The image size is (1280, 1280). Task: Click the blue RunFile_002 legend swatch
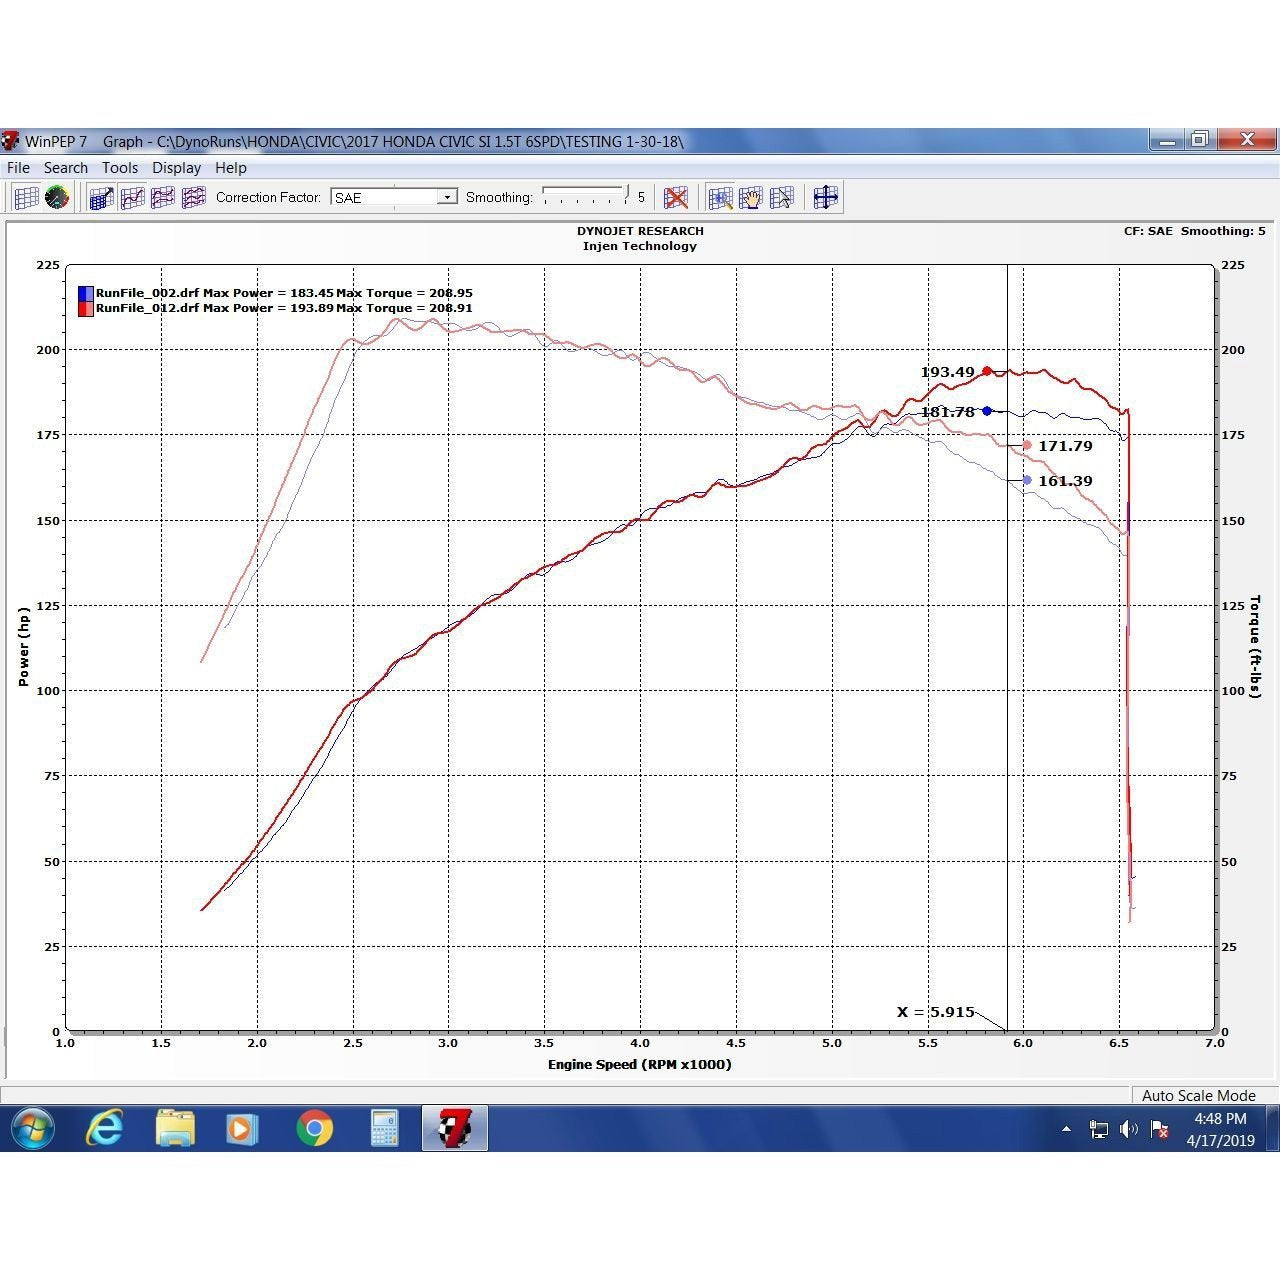point(86,293)
